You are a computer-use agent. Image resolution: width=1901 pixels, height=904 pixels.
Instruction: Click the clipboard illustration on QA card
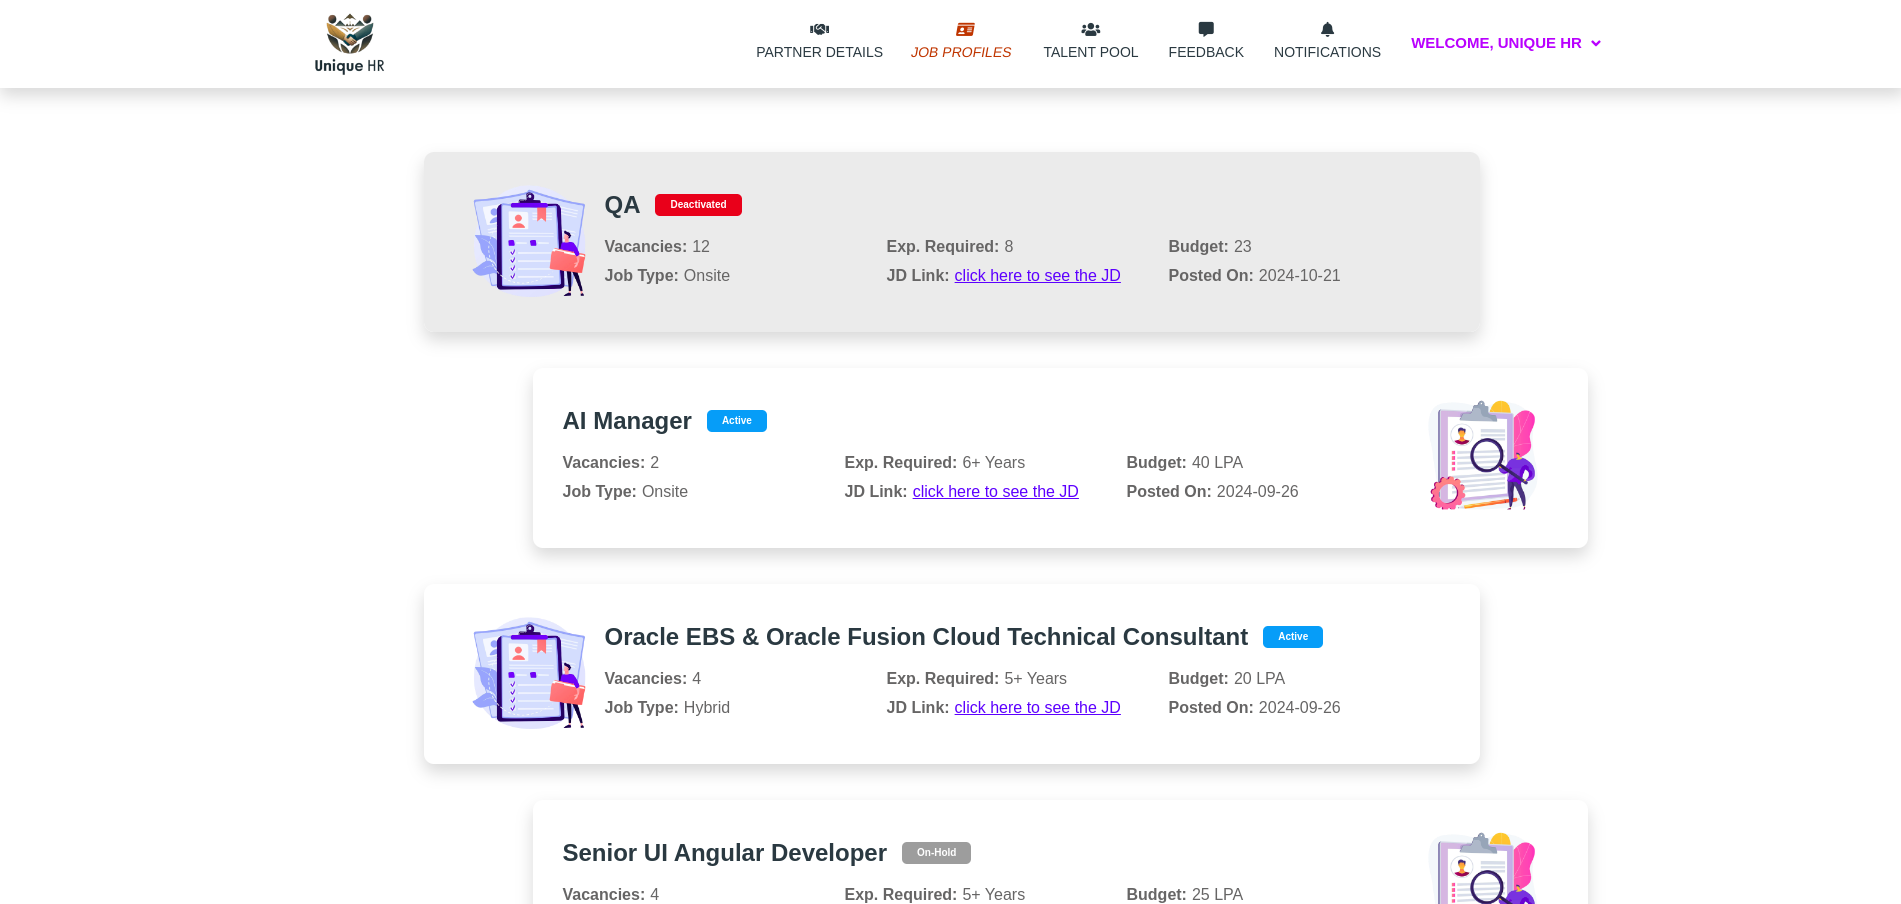pyautogui.click(x=529, y=242)
